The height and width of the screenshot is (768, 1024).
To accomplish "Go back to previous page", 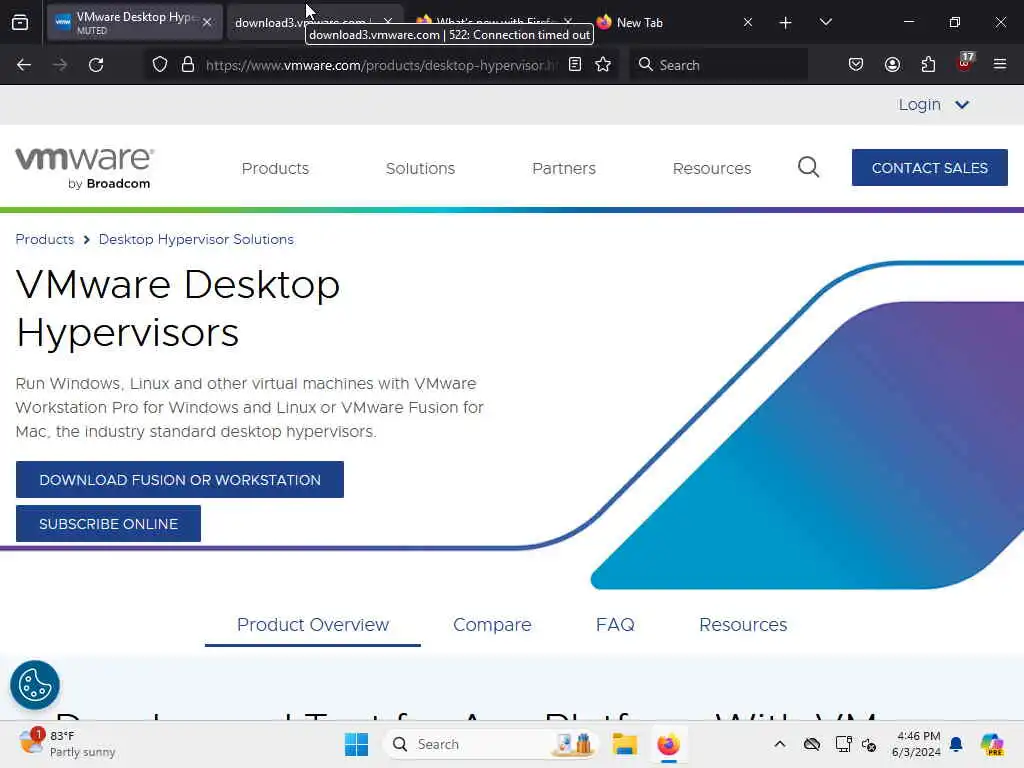I will (x=24, y=65).
